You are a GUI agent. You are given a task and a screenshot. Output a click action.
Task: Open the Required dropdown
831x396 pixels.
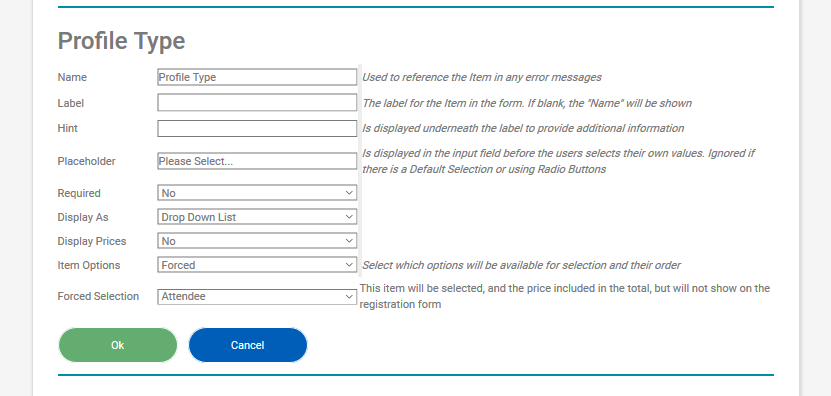[257, 193]
